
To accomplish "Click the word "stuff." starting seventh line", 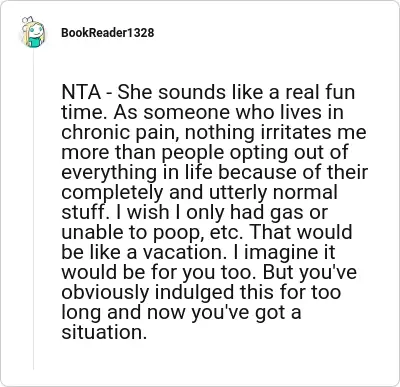I will [x=85, y=212].
